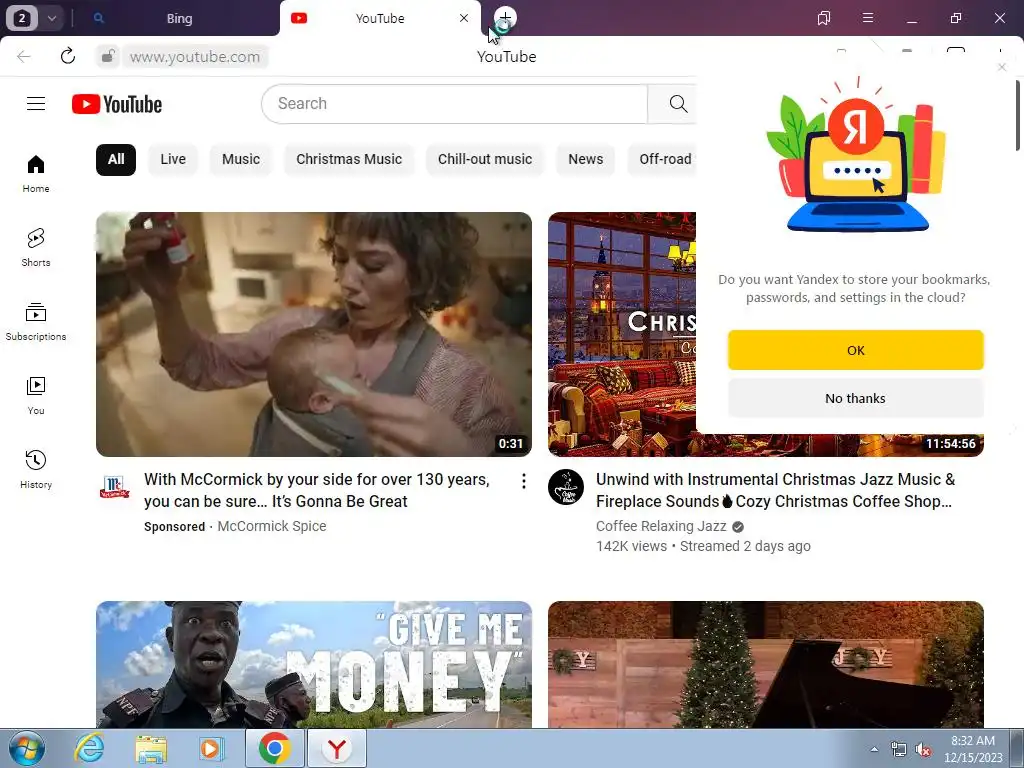
Task: Open the Christmas coffee shop thumbnail
Action: coord(622,334)
